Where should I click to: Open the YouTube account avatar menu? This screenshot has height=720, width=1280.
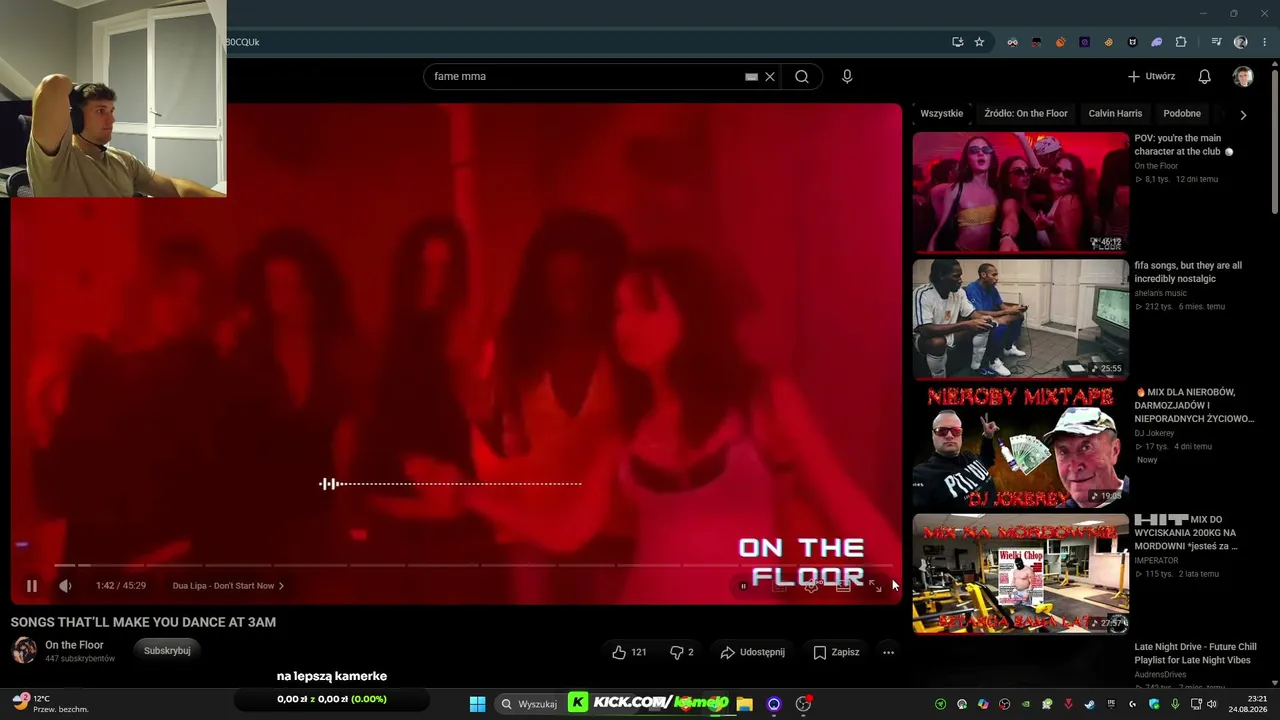click(x=1243, y=76)
